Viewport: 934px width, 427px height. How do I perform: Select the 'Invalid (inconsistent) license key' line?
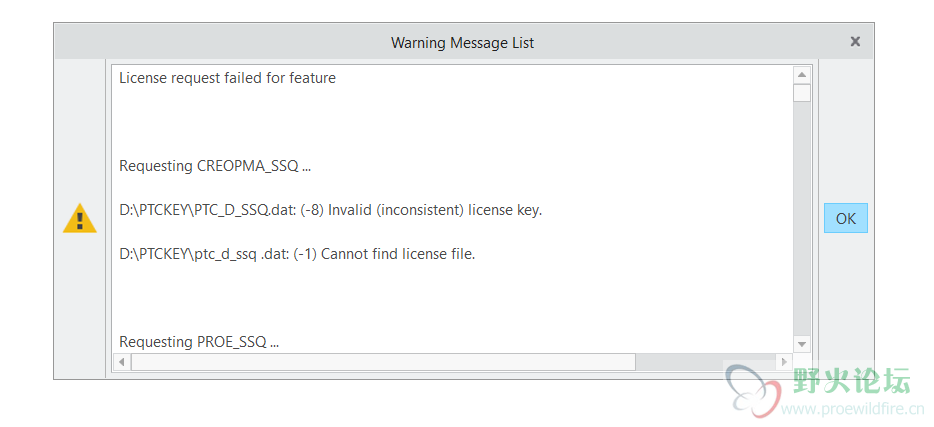[x=331, y=210]
